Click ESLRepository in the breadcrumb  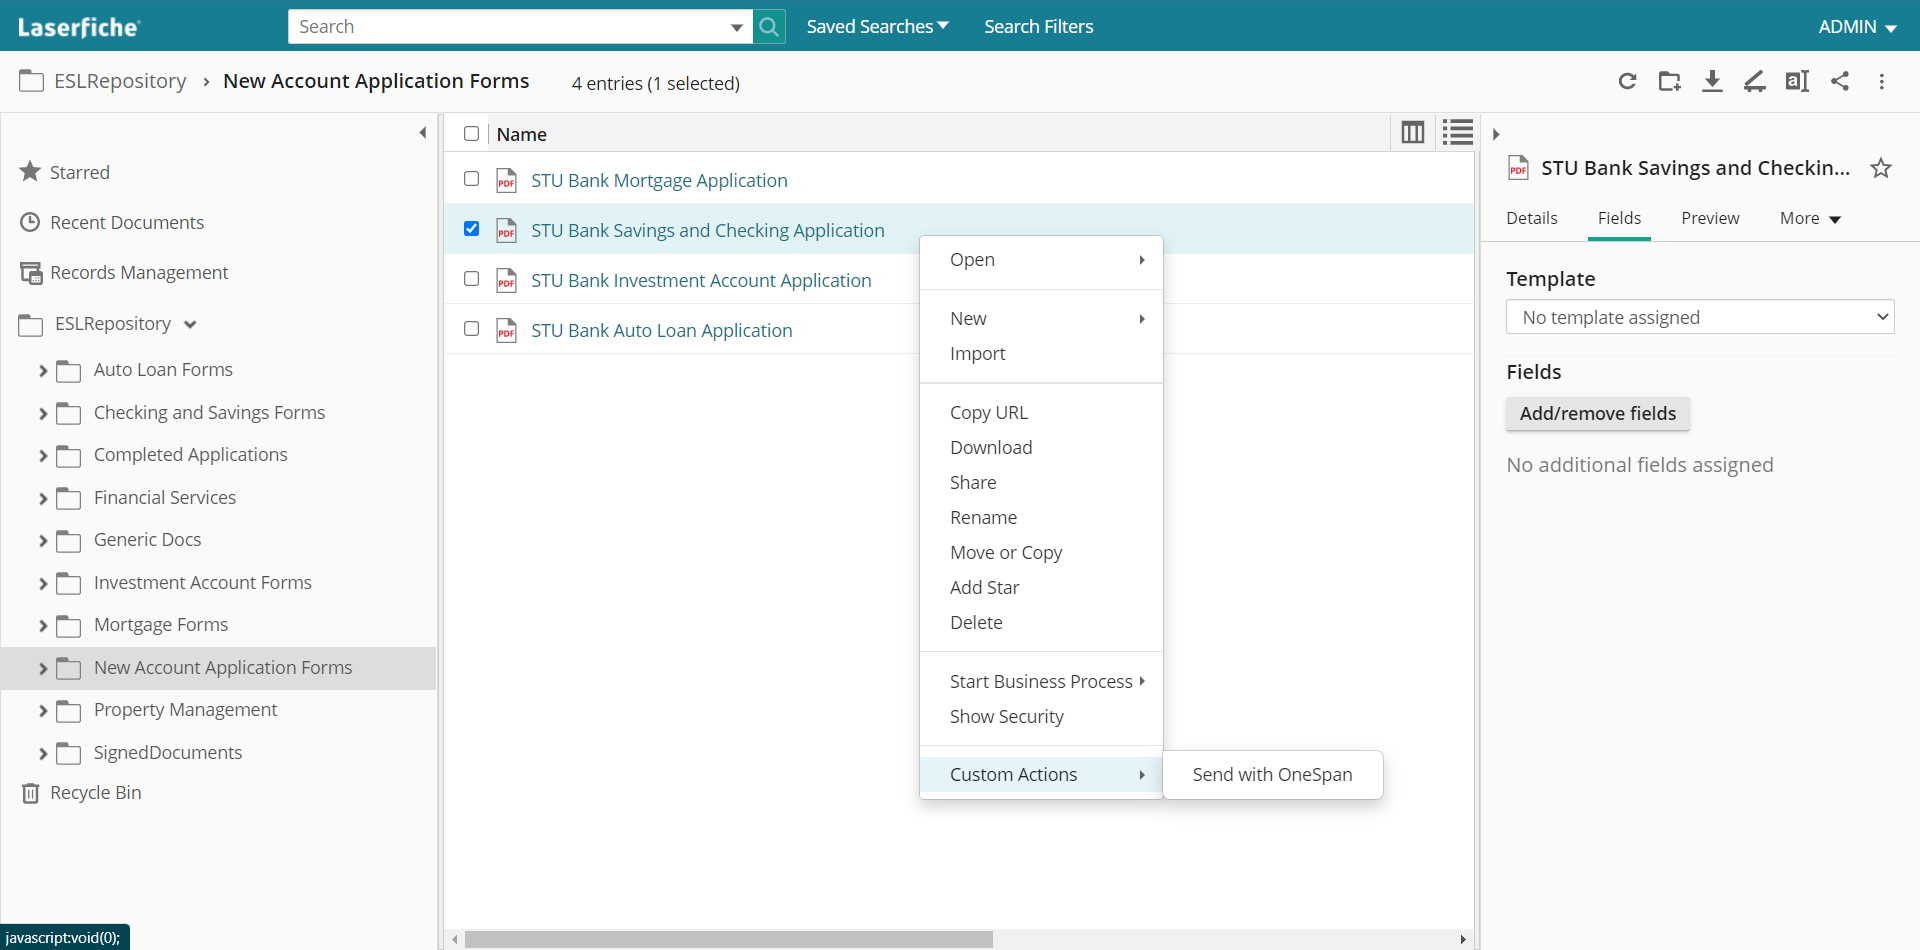tap(120, 81)
